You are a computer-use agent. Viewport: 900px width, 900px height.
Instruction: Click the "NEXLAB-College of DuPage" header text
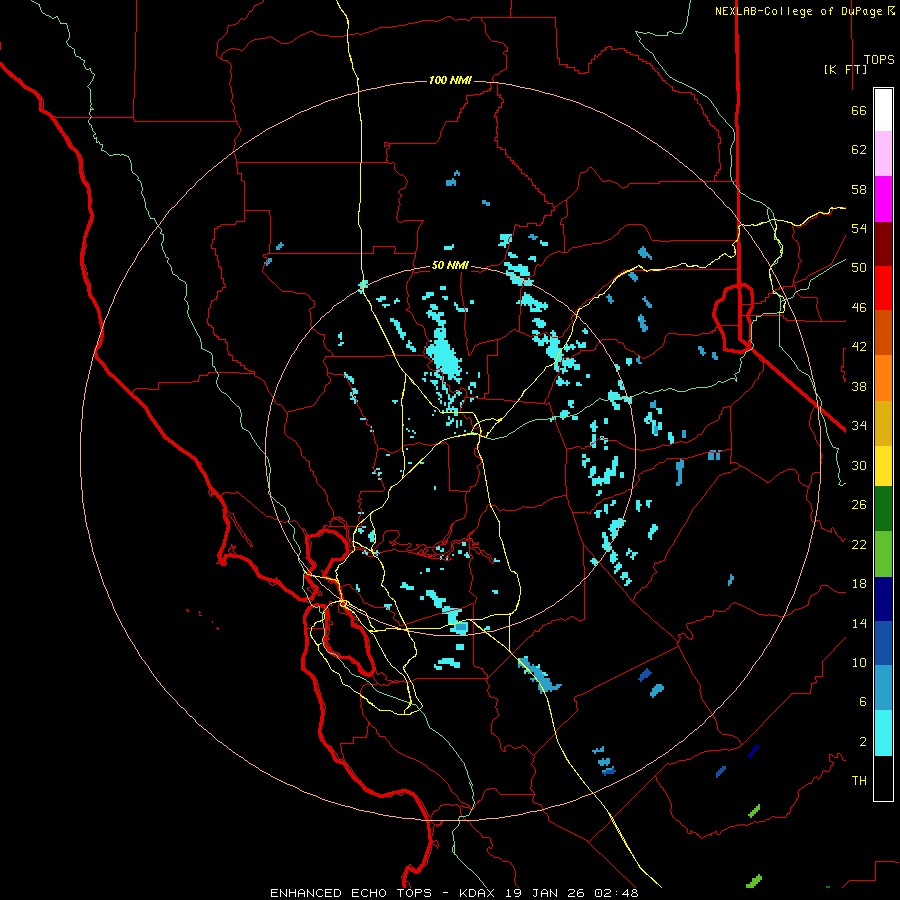click(798, 11)
